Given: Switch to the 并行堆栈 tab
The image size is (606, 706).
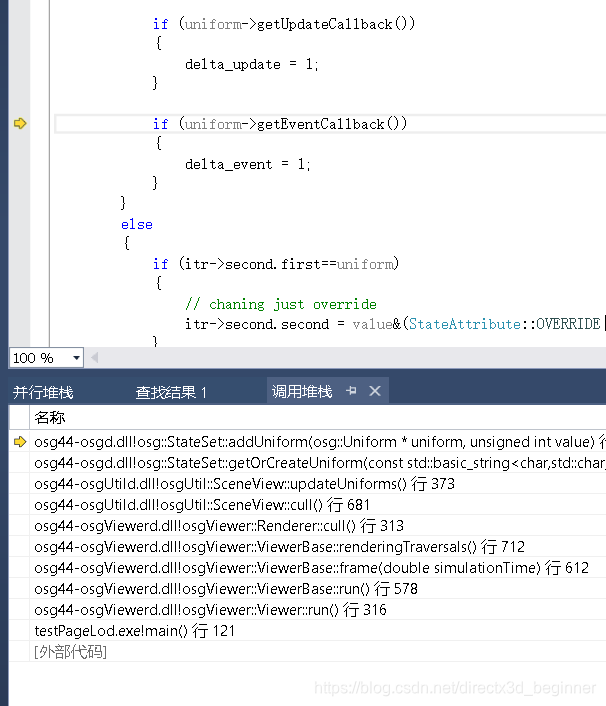Looking at the screenshot, I should 43,392.
